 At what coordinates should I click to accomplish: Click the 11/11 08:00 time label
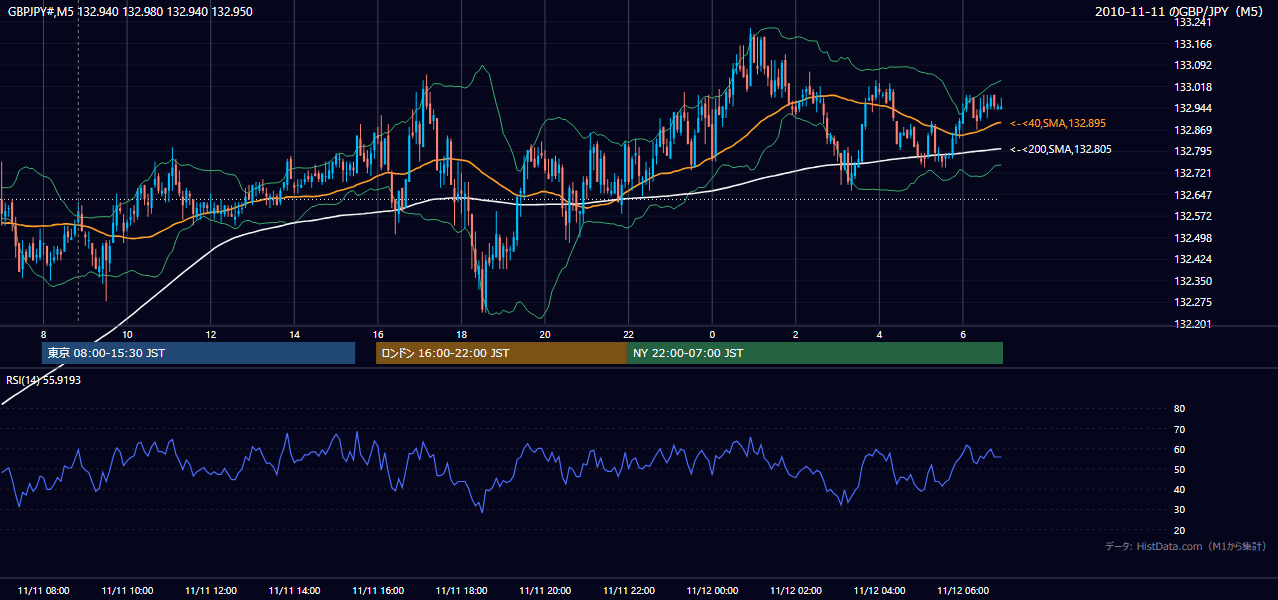pyautogui.click(x=44, y=591)
